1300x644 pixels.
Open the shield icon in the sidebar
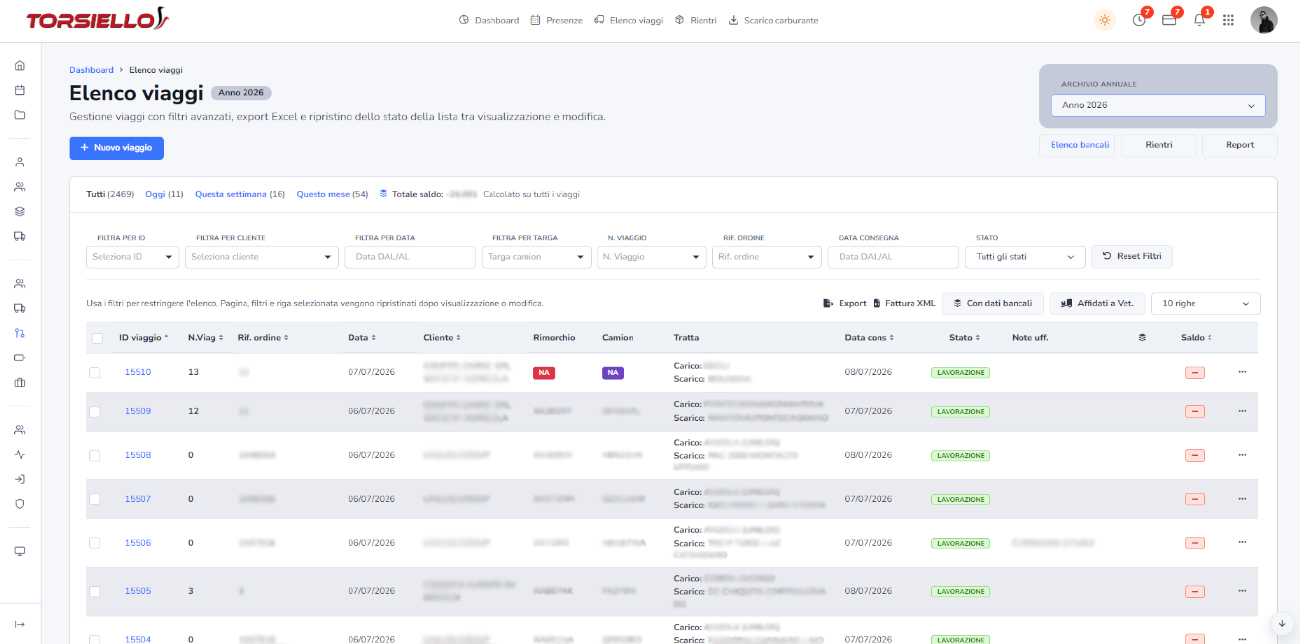pos(20,503)
